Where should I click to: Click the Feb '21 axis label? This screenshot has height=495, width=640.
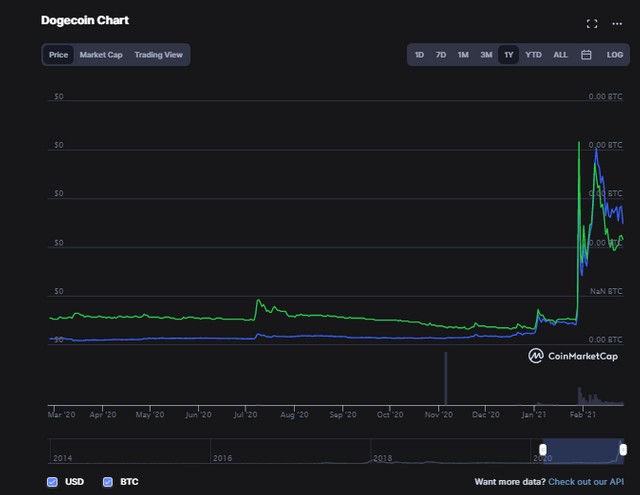coord(582,415)
